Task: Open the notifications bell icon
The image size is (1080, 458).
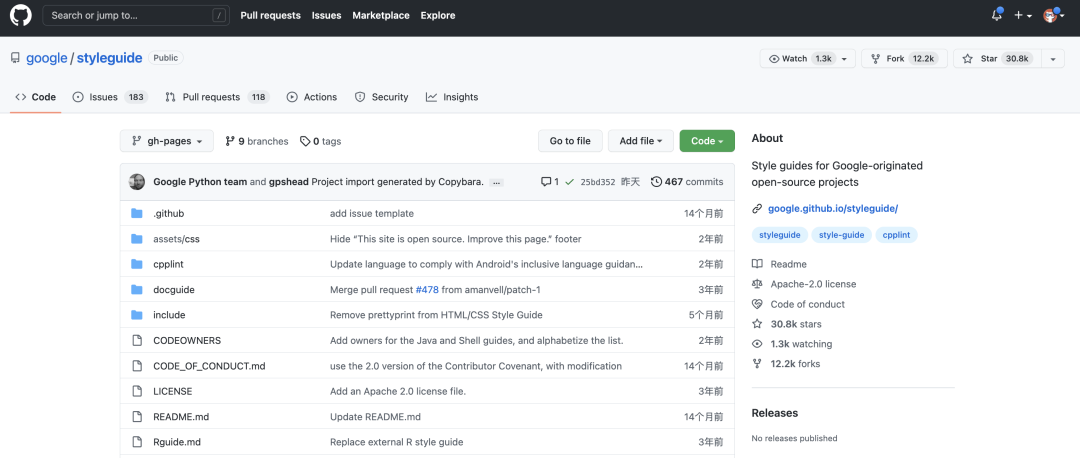Action: (997, 15)
